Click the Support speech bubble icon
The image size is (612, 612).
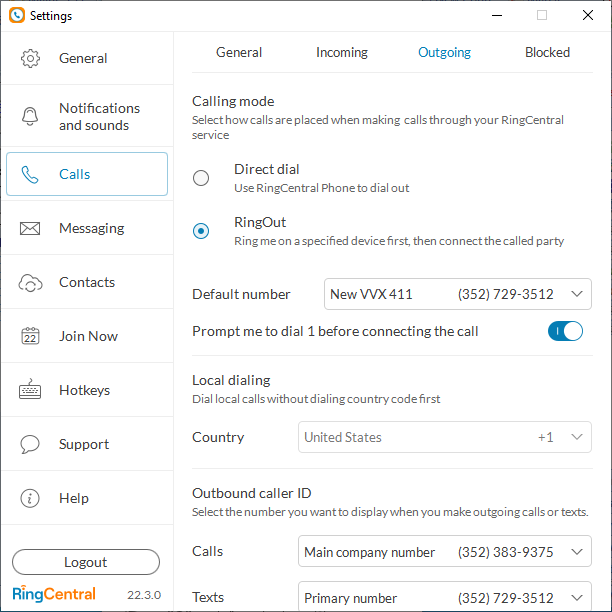coord(30,444)
